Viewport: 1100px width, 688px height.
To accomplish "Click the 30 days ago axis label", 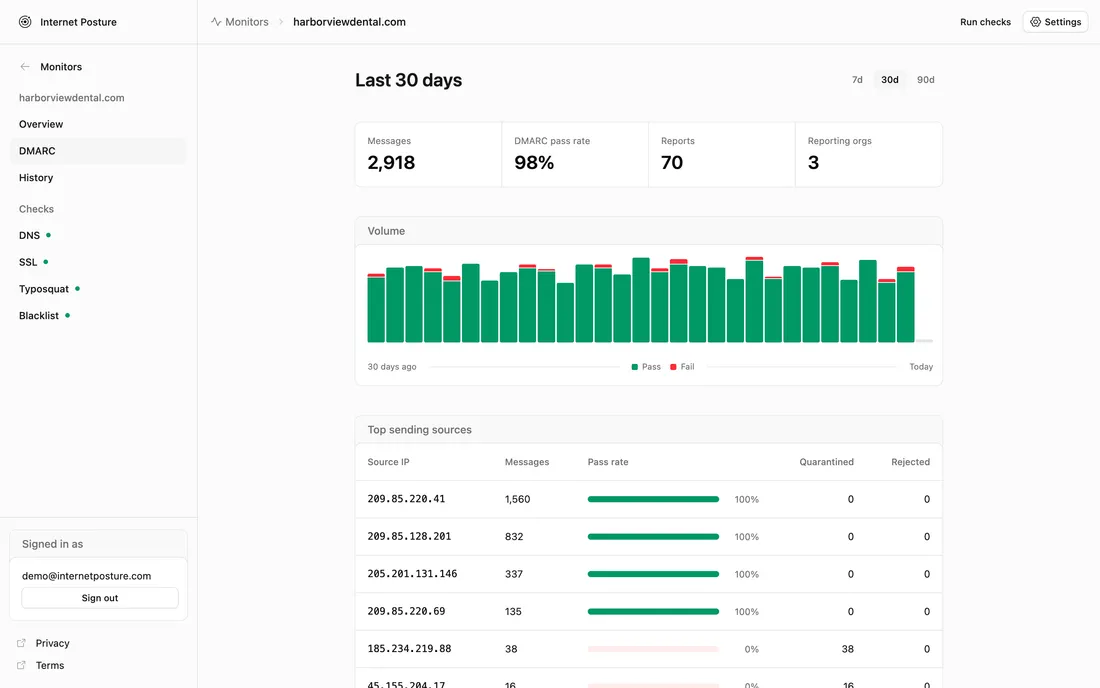I will point(391,367).
